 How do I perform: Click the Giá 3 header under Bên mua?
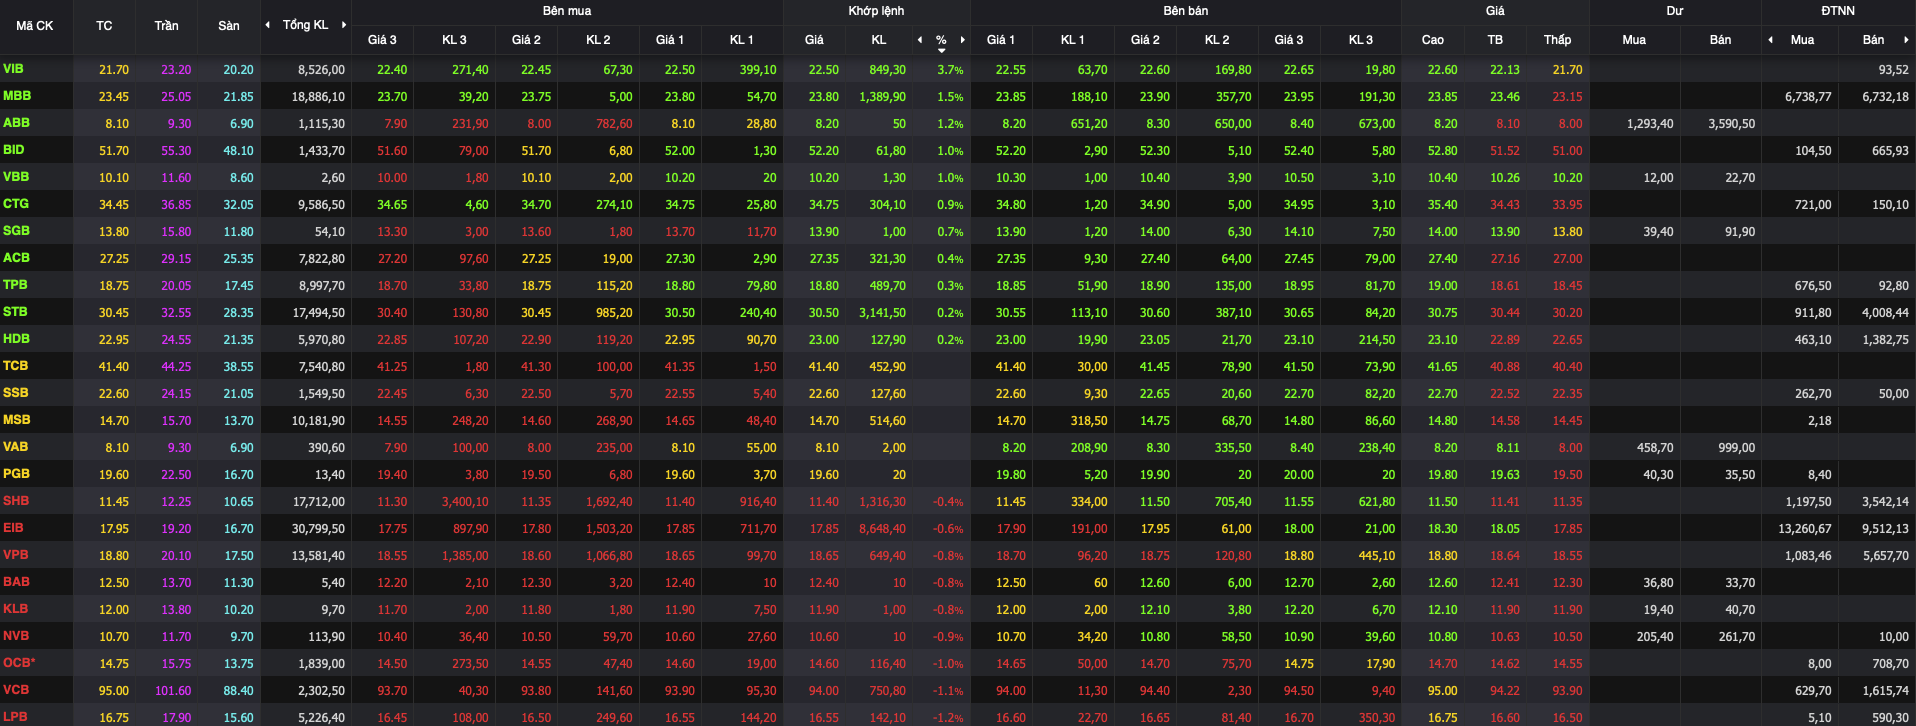click(382, 40)
